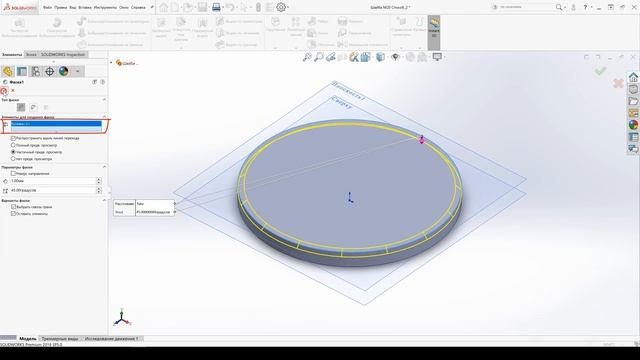
Task: Open the Display Style cube icon
Action: tap(380, 57)
